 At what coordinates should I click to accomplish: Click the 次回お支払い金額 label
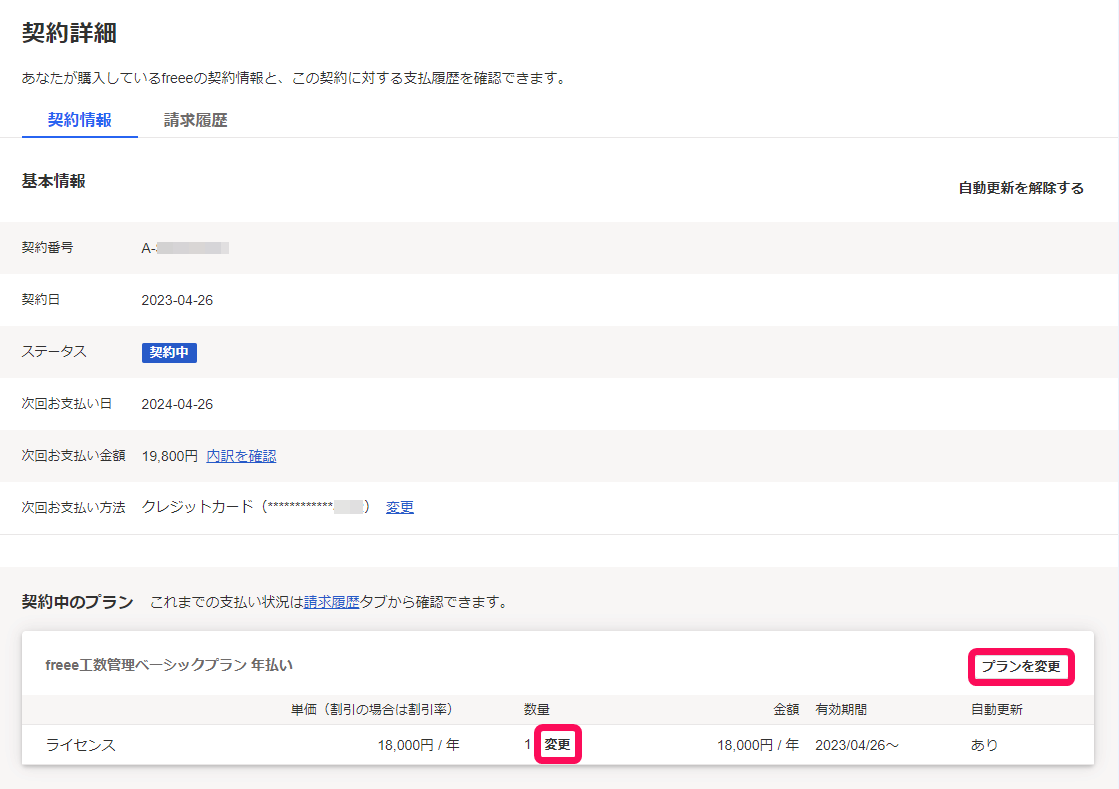pos(74,455)
